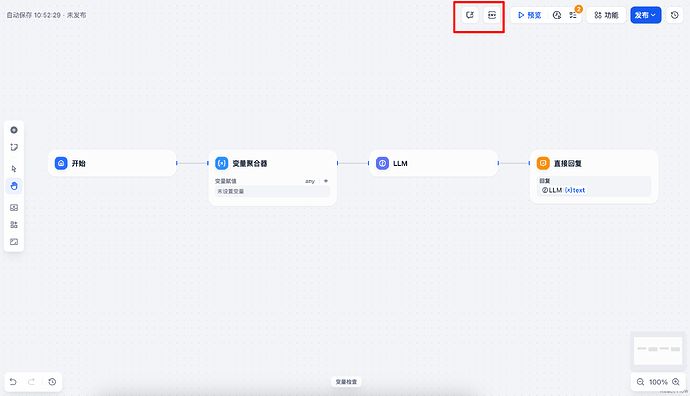This screenshot has height=396, width=690.
Task: Click the LLM node purple icon
Action: (x=382, y=163)
